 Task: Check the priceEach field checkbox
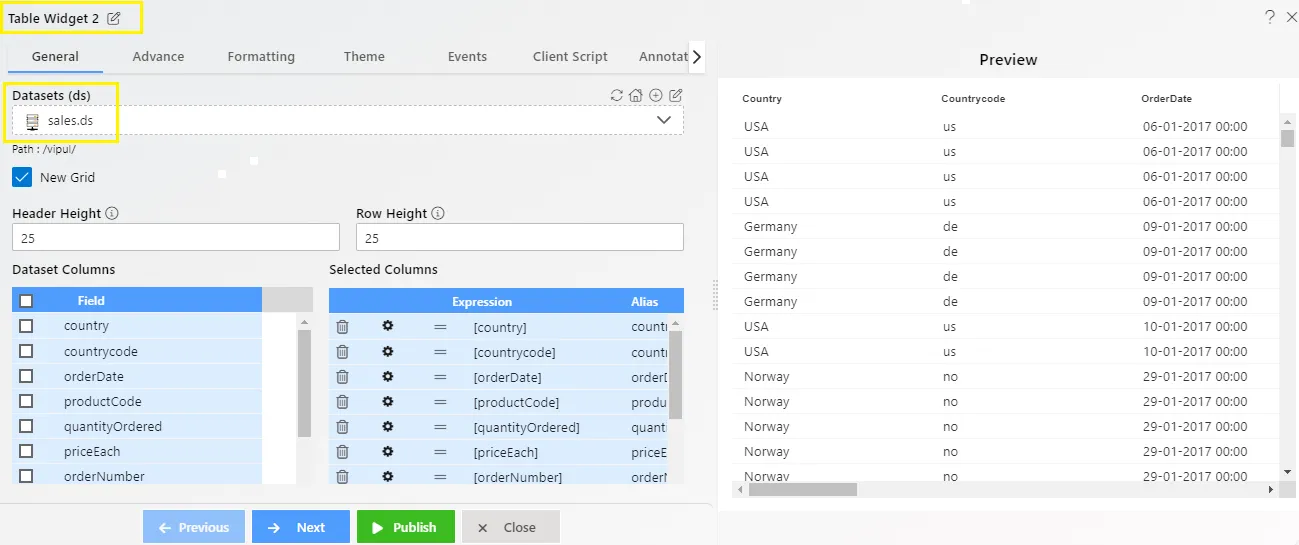(26, 451)
